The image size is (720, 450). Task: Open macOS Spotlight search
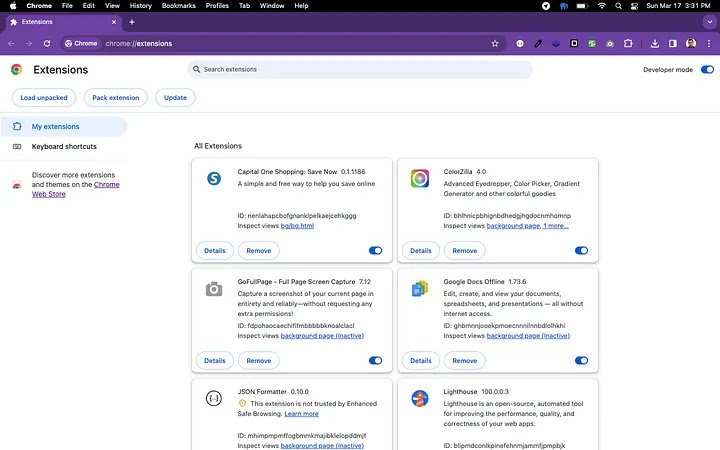click(x=618, y=6)
